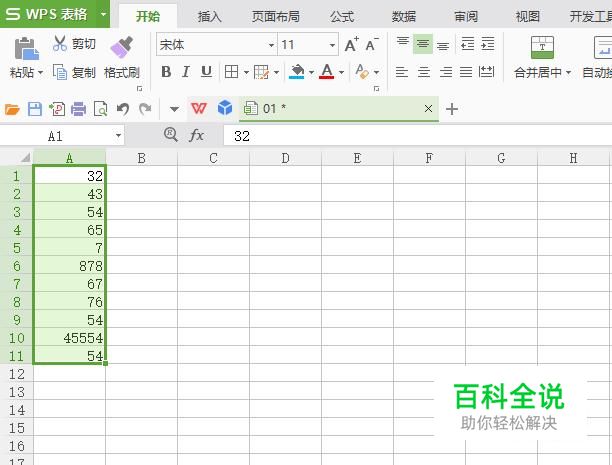612x465 pixels.
Task: Click the draw border table icon
Action: click(261, 72)
